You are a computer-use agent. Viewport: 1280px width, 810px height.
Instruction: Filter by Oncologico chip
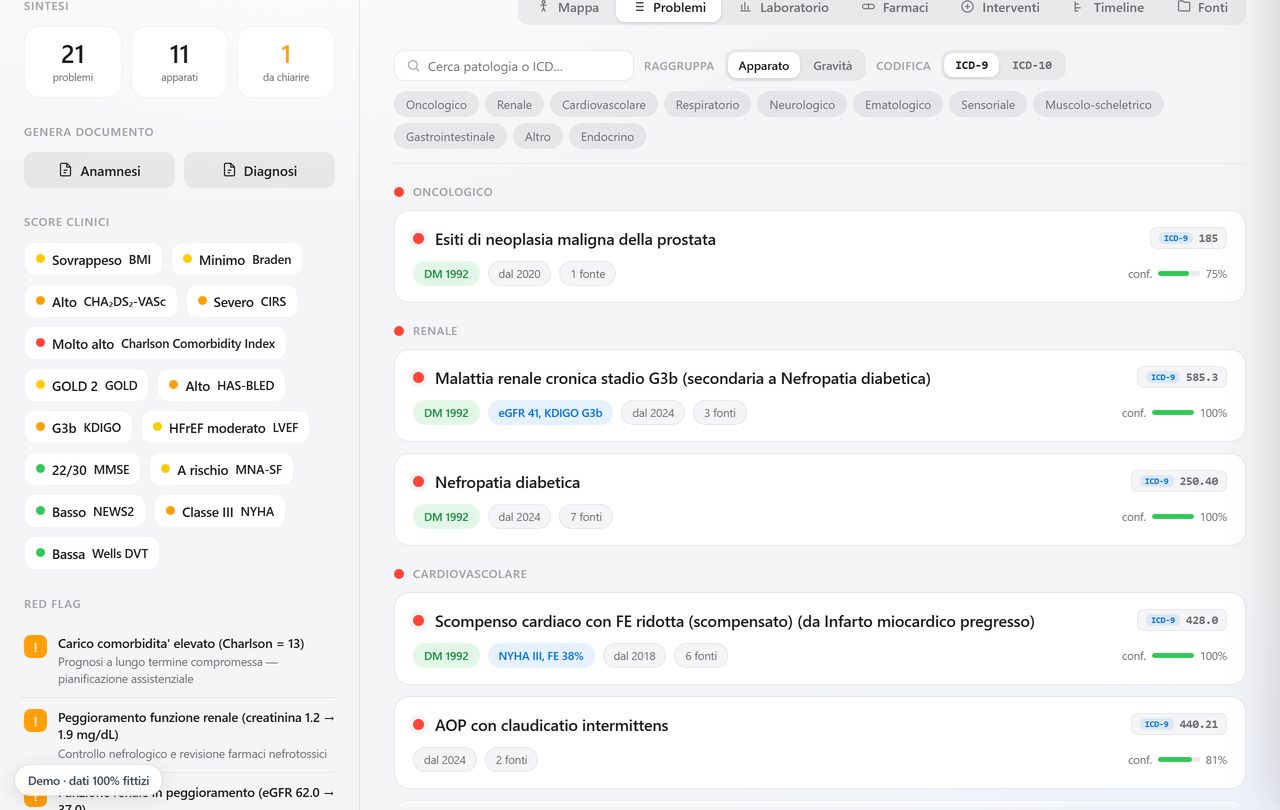436,105
